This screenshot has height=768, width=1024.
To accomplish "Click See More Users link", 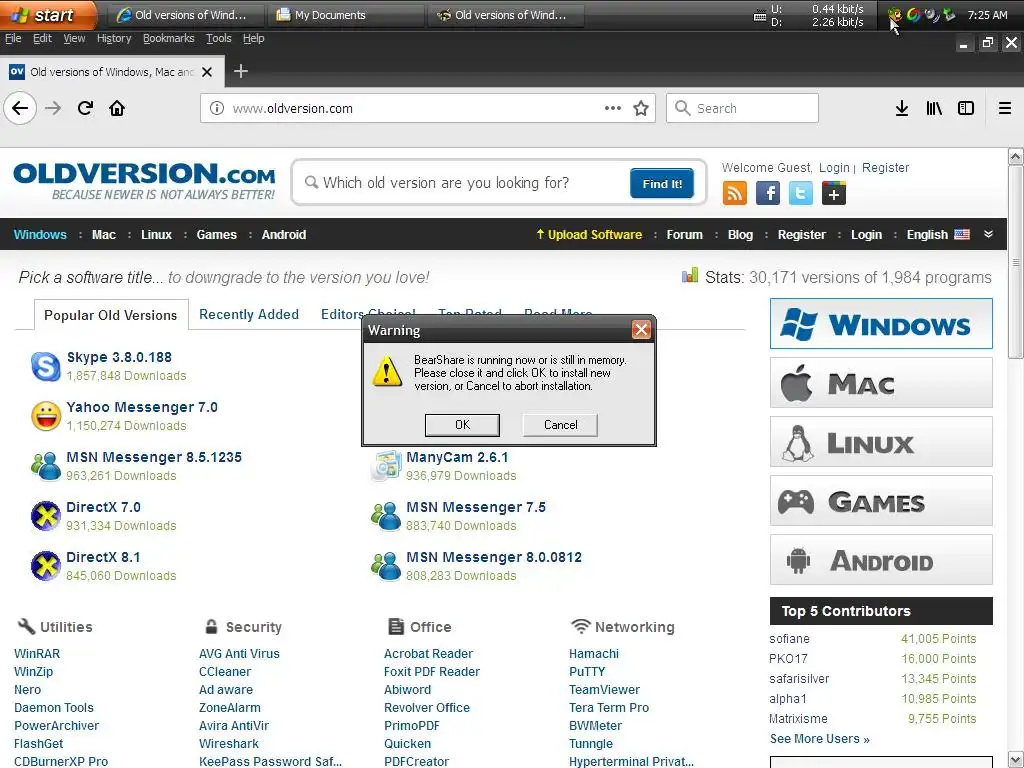I will (819, 739).
